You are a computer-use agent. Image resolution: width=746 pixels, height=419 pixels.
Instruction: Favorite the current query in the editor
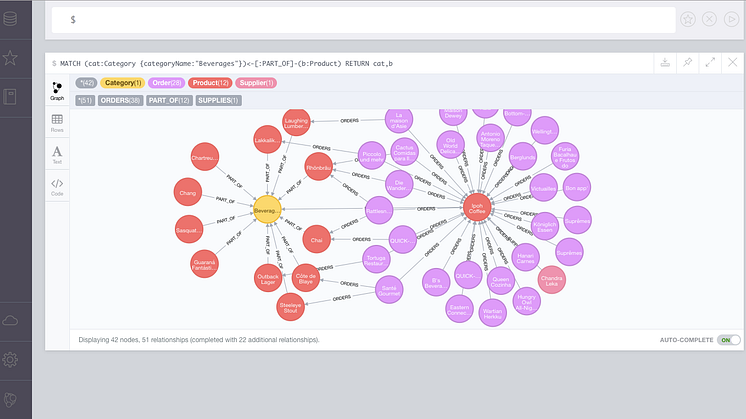pyautogui.click(x=687, y=19)
